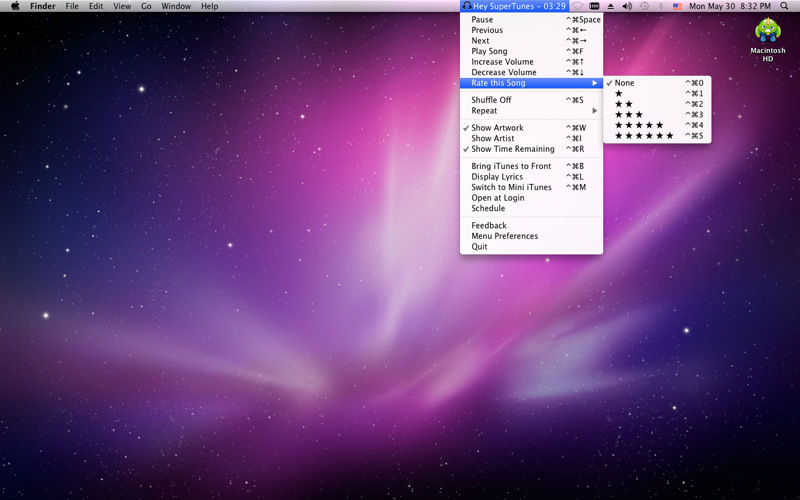Image resolution: width=800 pixels, height=500 pixels.
Task: Click the battery status icon
Action: [x=594, y=6]
